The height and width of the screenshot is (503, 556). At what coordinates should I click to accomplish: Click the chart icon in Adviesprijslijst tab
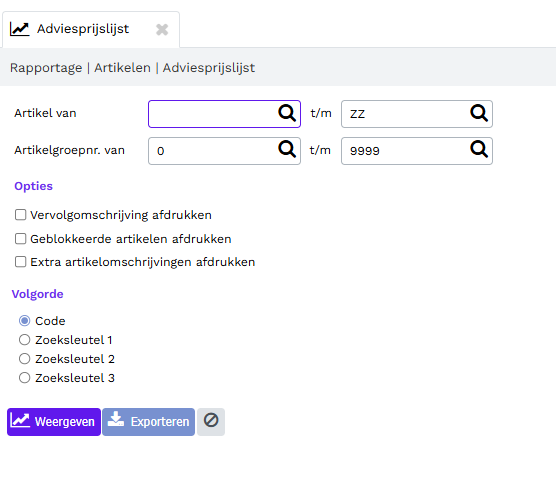20,29
